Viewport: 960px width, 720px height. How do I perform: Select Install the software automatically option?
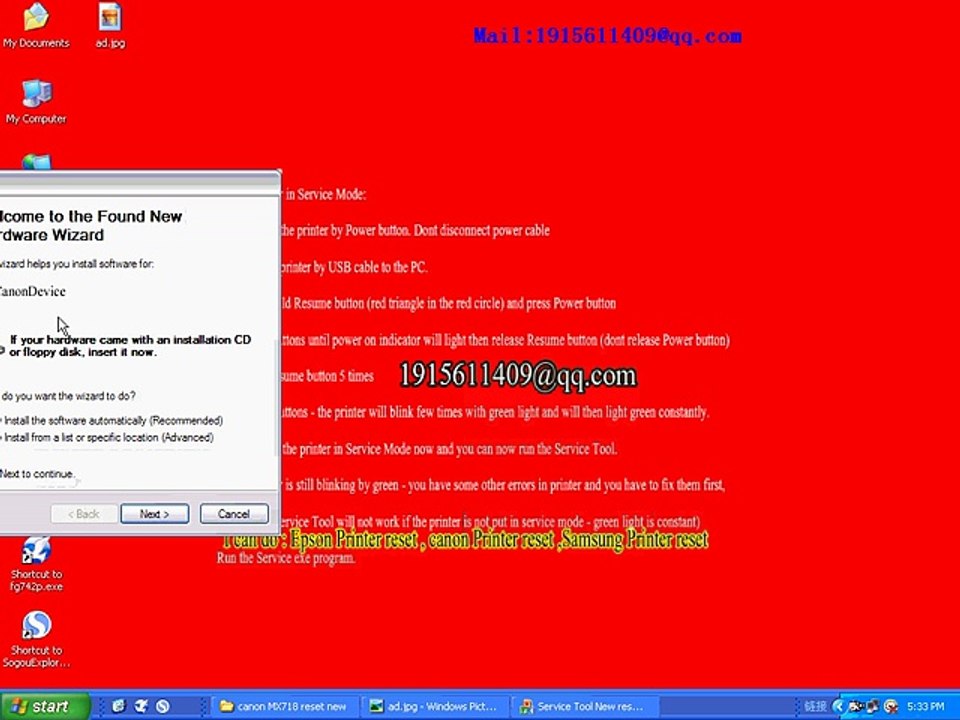[112, 421]
